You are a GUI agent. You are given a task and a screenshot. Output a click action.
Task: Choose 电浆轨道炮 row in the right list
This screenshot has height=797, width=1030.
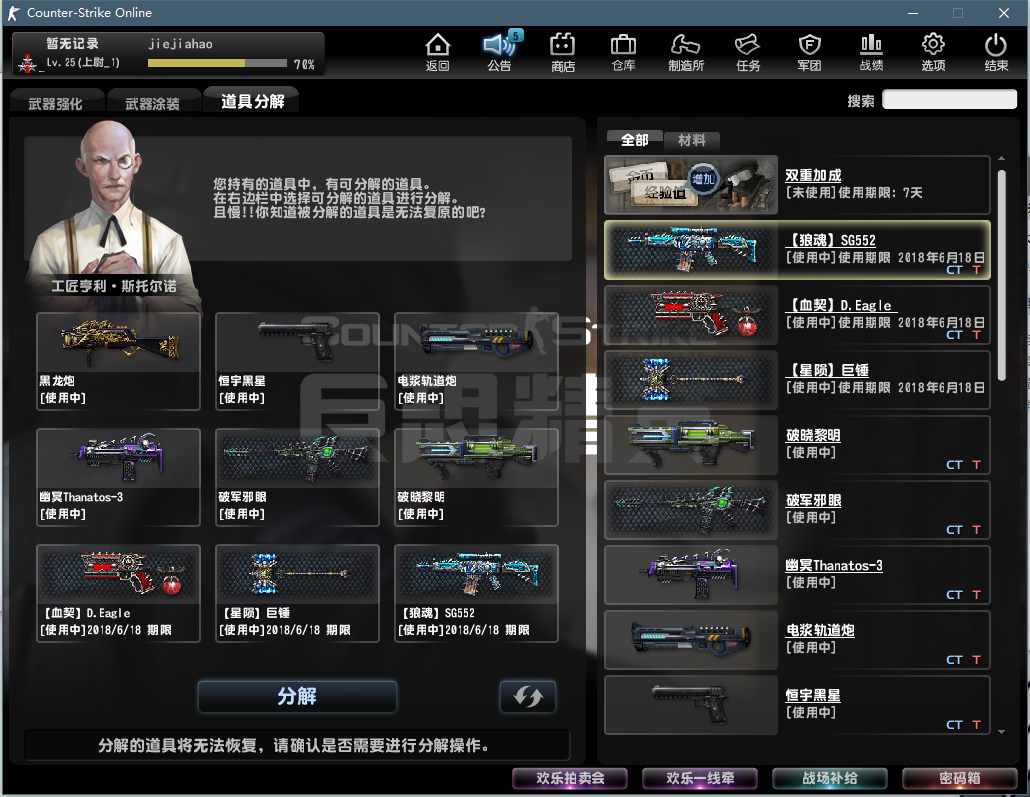tap(797, 640)
